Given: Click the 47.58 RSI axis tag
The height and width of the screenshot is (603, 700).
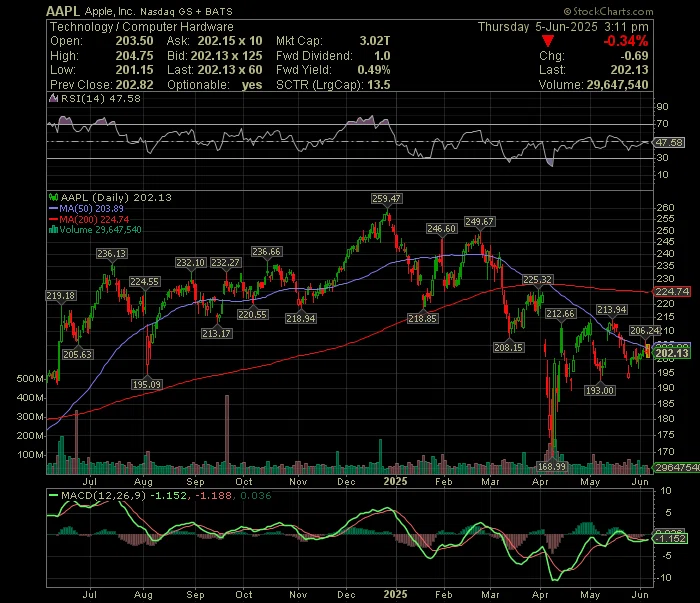Looking at the screenshot, I should pyautogui.click(x=669, y=142).
